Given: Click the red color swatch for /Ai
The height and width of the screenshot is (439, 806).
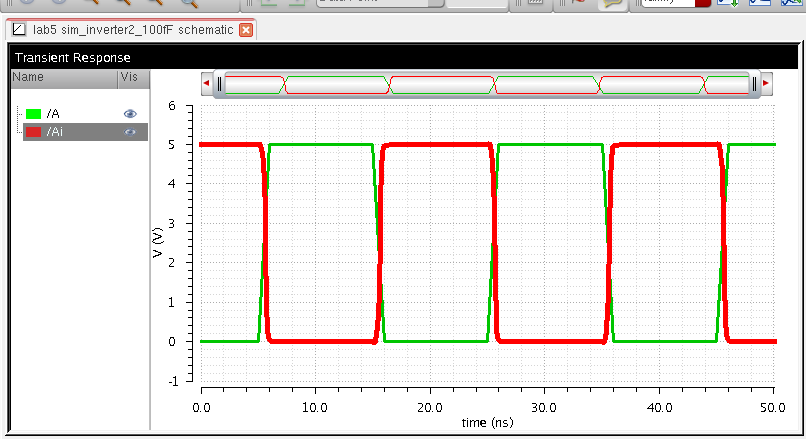Looking at the screenshot, I should (x=34, y=132).
